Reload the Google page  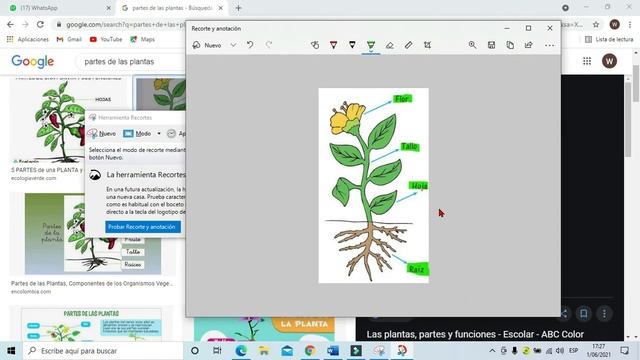click(x=40, y=24)
